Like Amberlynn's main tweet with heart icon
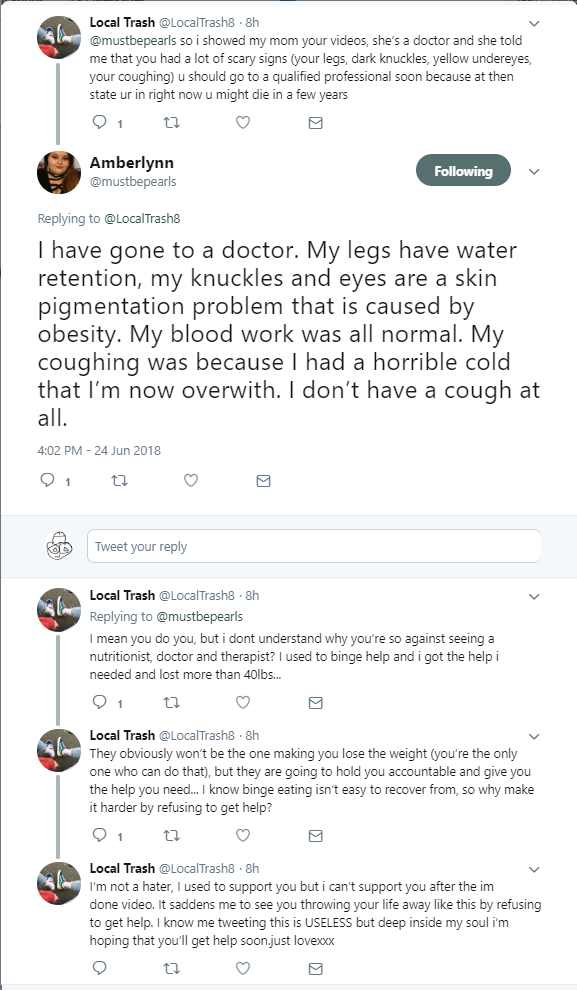The height and width of the screenshot is (990, 577). (191, 480)
